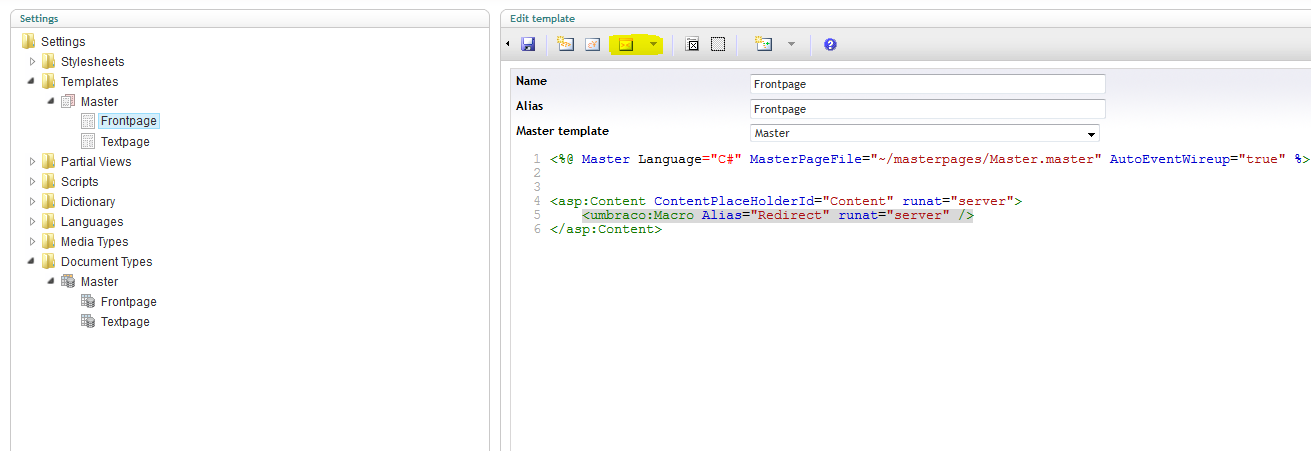Expand the Languages node arrow
Viewport: 1311px width, 451px height.
(x=32, y=222)
